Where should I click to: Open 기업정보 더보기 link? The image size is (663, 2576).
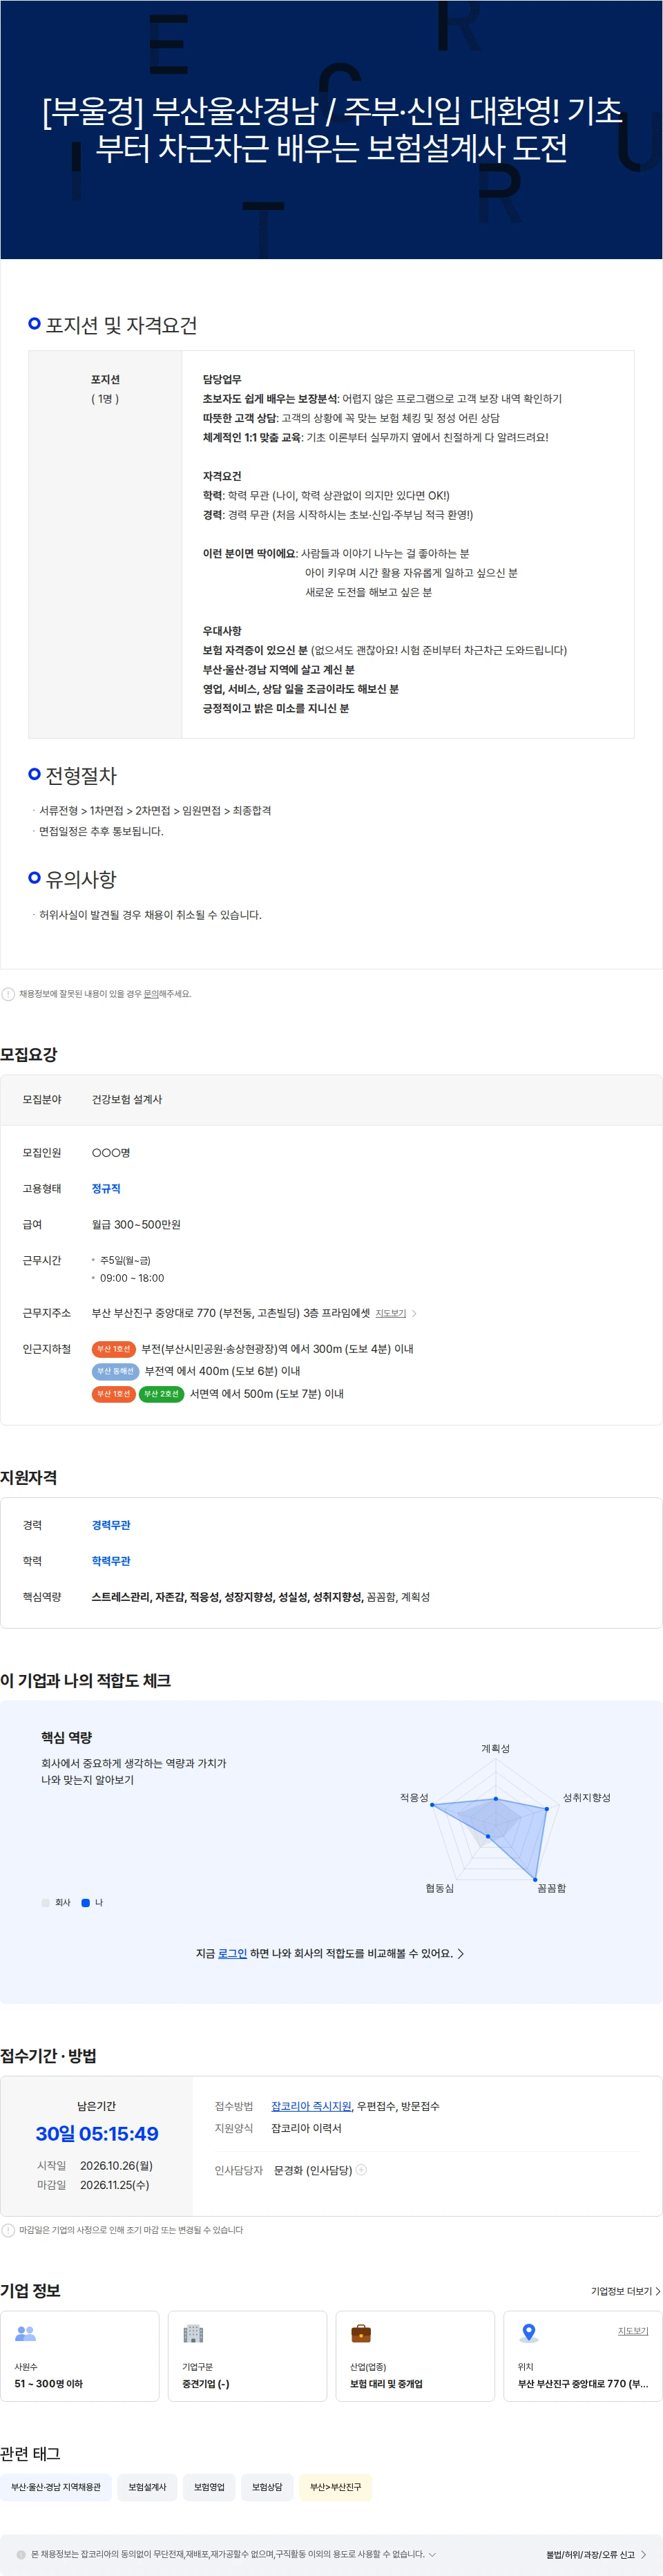[625, 2291]
